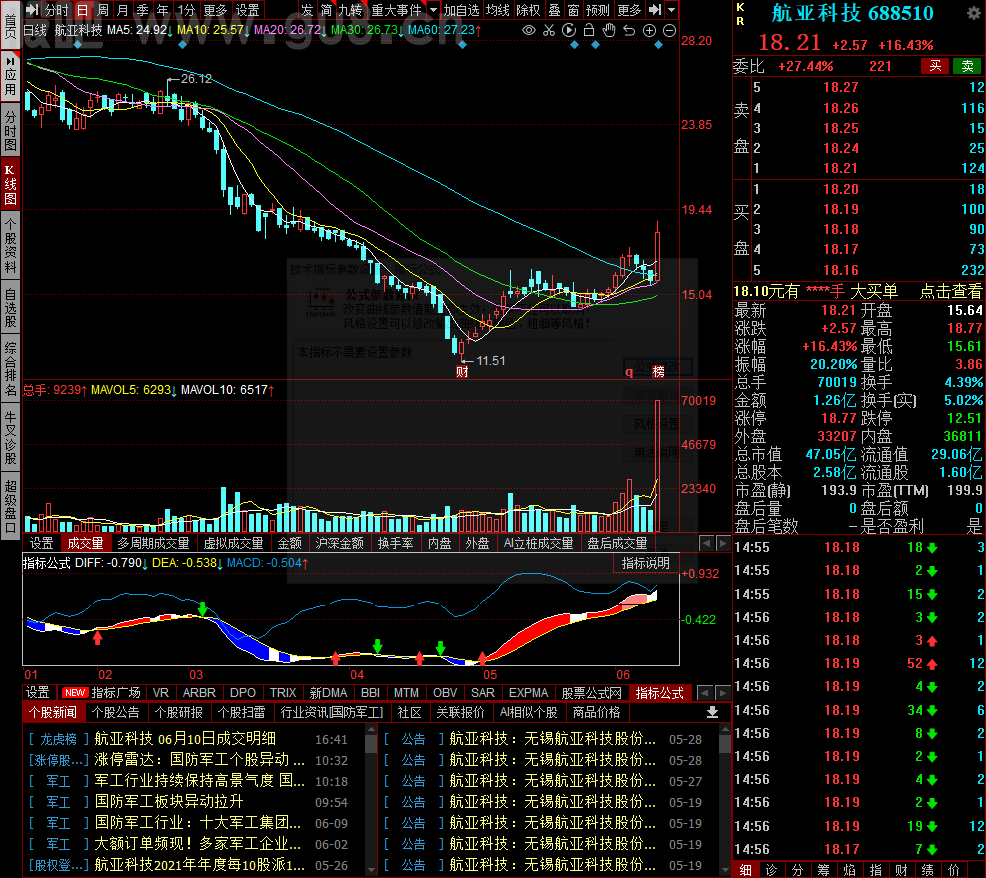Open the 首页 sidebar tab
This screenshot has width=986, height=878.
click(x=10, y=25)
